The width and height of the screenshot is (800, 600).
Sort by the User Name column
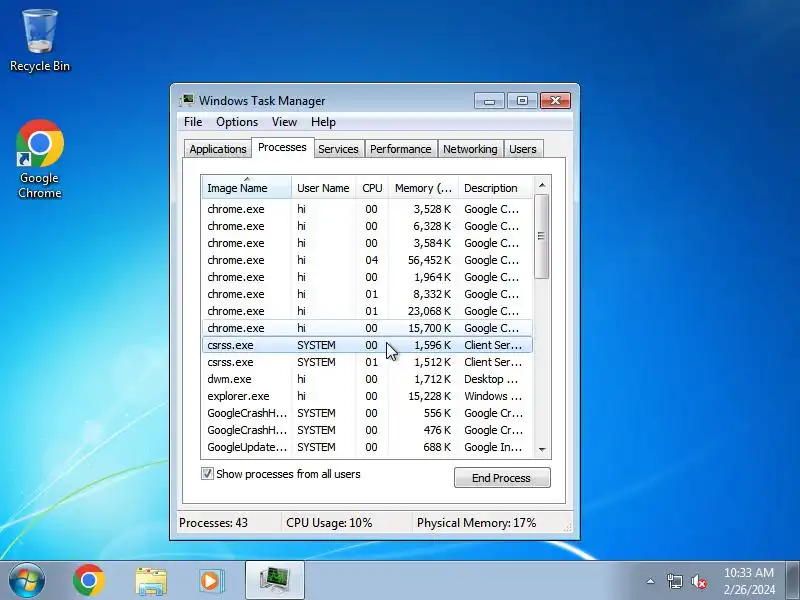(323, 188)
